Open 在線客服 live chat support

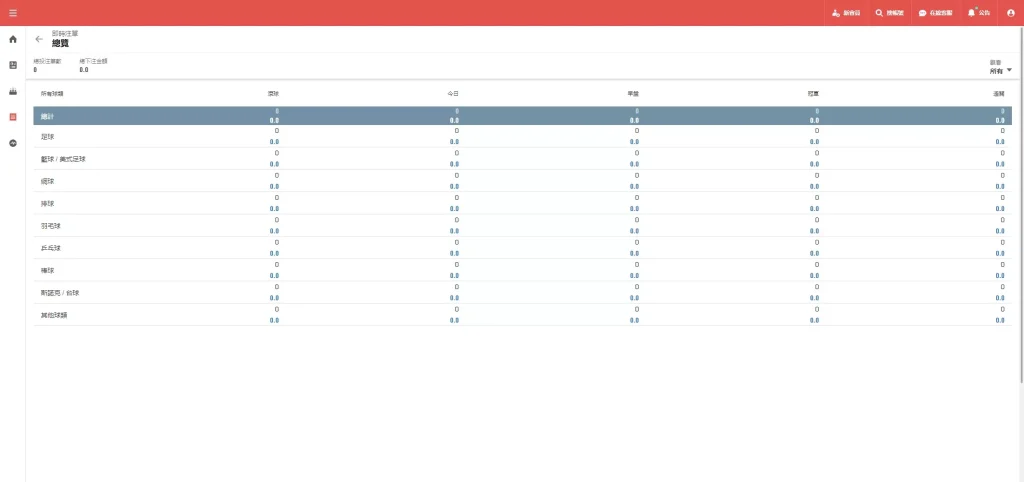coord(934,13)
